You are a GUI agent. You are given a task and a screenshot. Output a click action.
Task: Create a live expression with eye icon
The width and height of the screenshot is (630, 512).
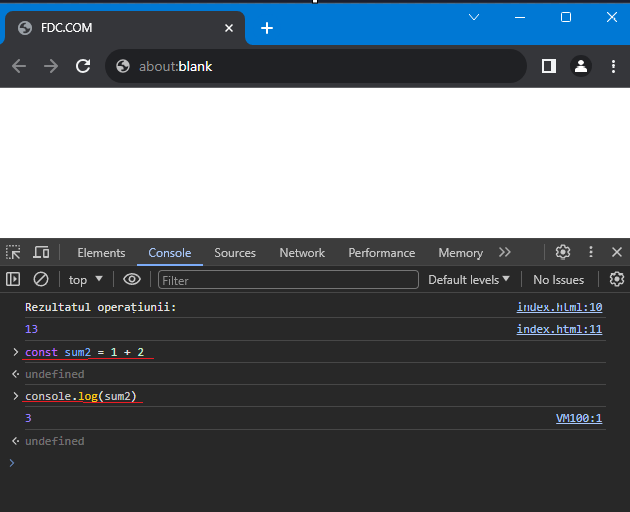(132, 279)
